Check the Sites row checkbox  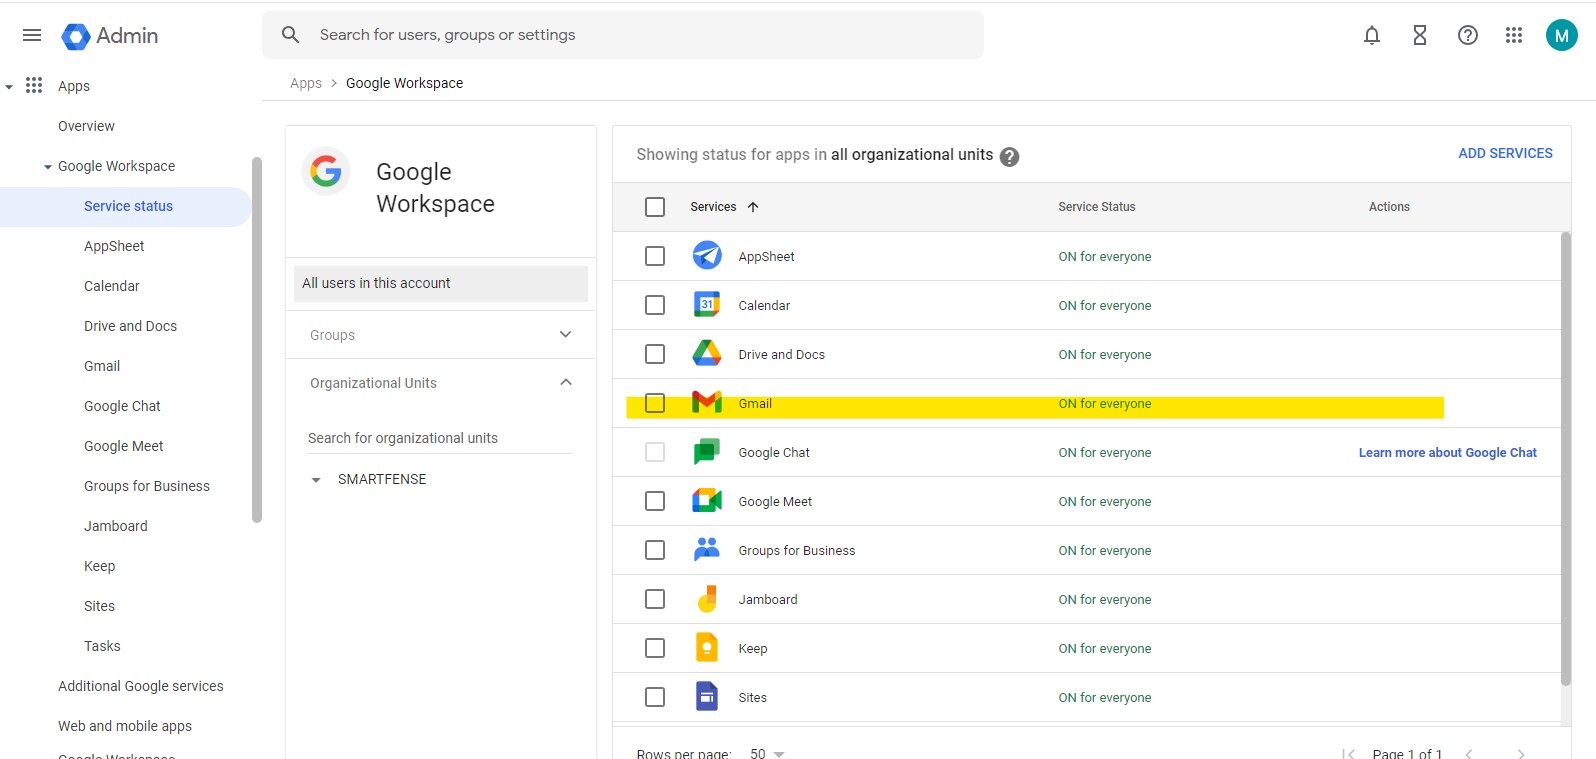tap(655, 697)
